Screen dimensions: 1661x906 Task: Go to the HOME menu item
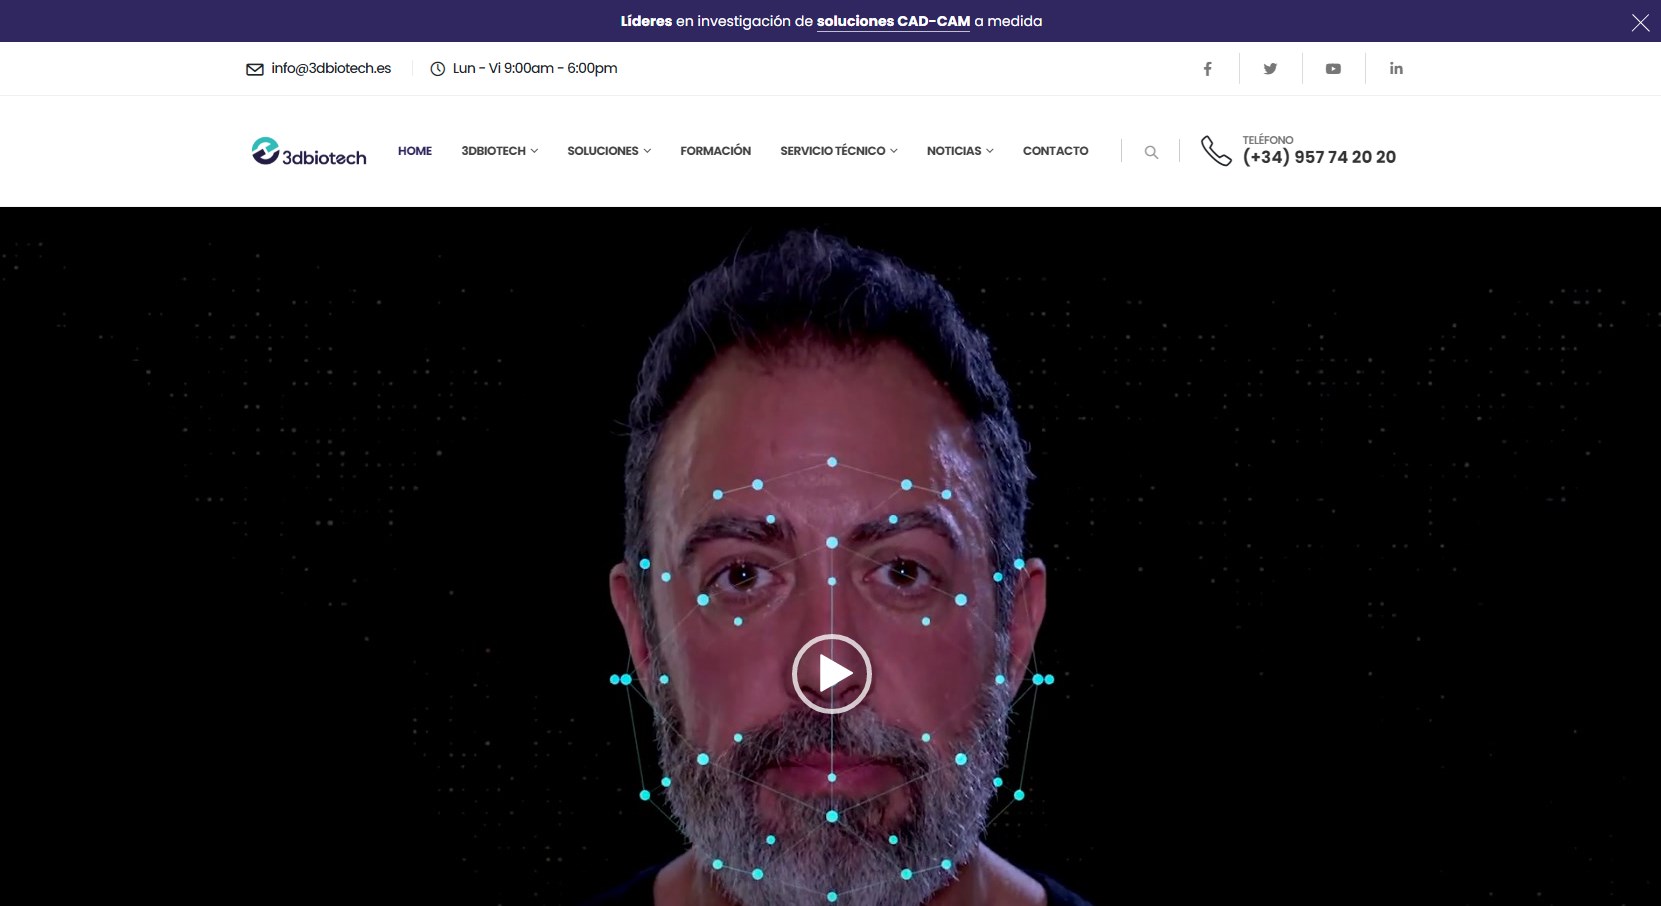pos(415,151)
